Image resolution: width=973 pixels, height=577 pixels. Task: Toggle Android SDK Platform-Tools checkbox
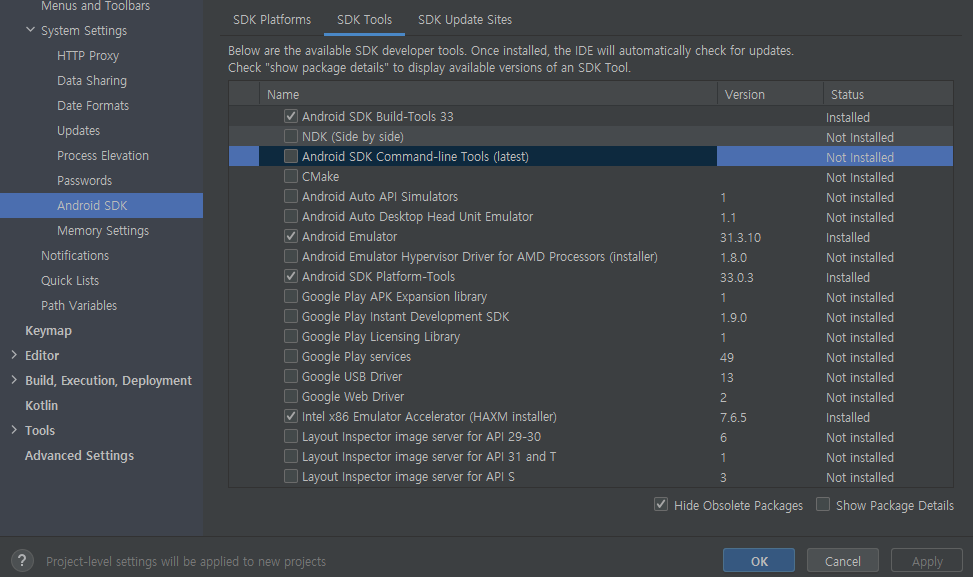click(x=290, y=276)
